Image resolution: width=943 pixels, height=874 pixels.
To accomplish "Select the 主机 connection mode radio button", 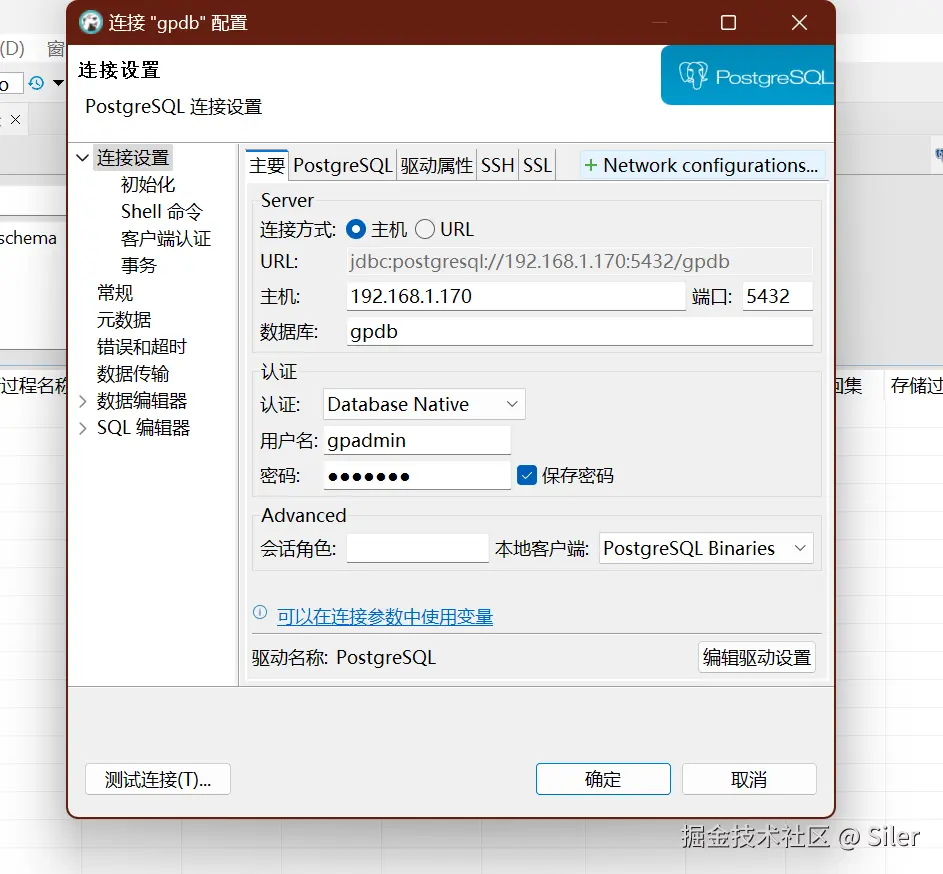I will click(355, 228).
